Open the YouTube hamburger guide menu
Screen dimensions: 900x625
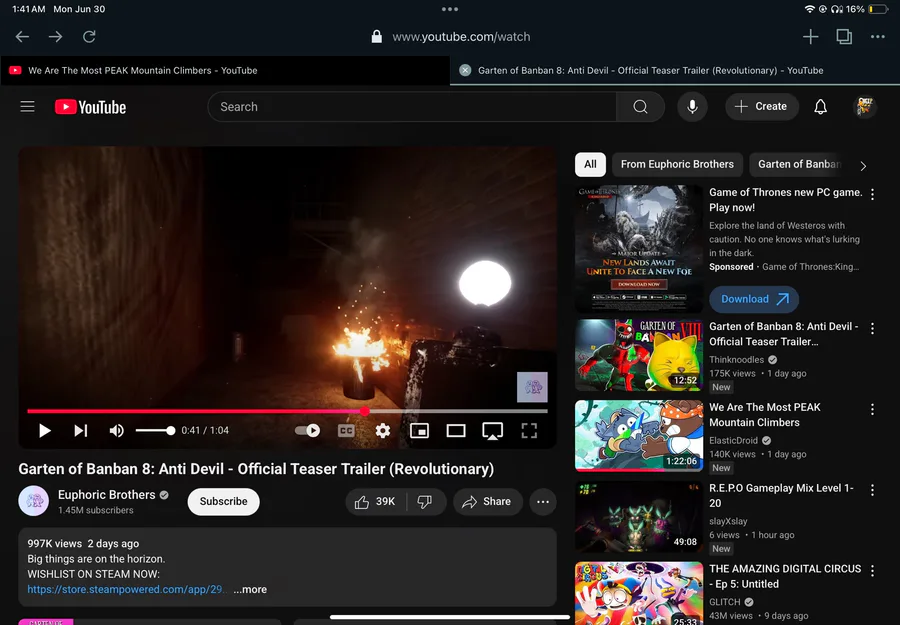point(28,107)
